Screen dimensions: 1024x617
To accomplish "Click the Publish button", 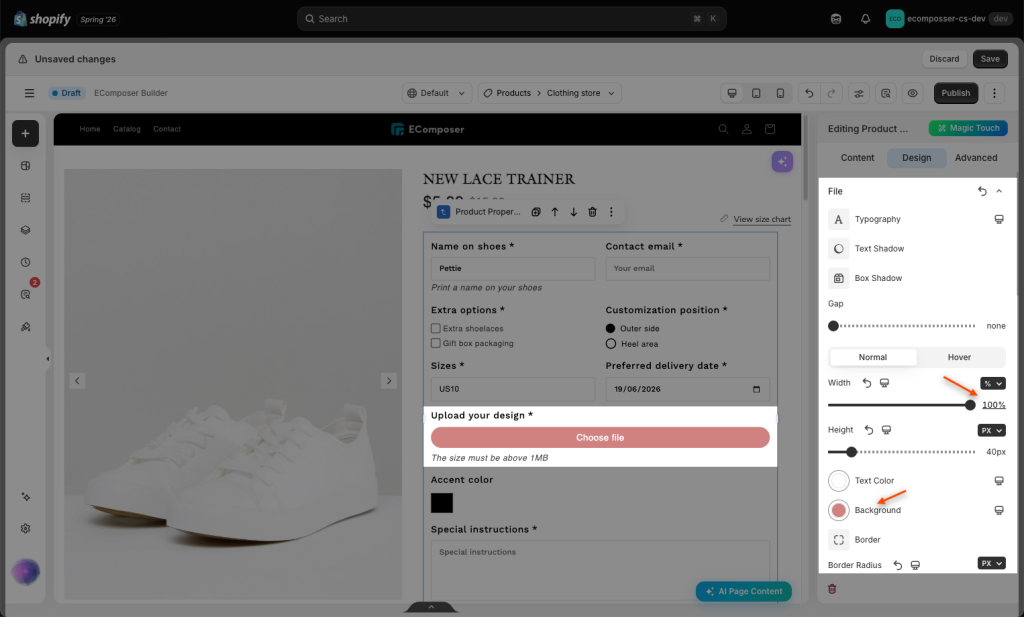I will pos(955,93).
